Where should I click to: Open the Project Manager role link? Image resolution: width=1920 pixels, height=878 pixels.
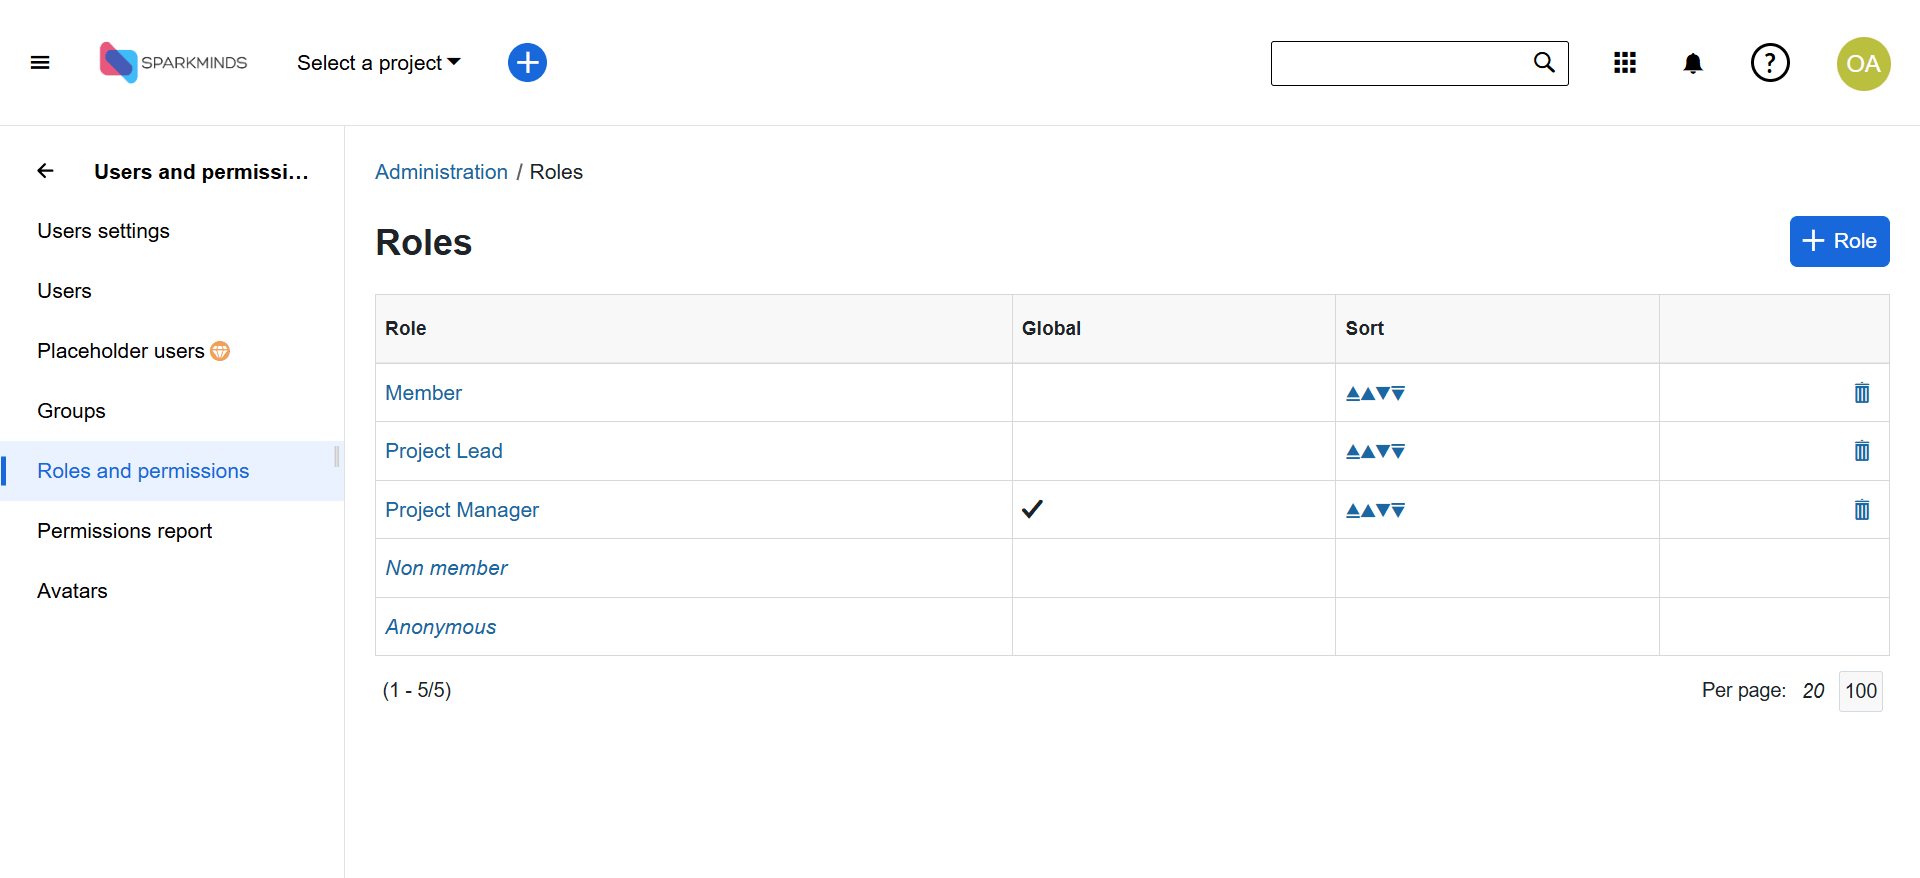point(462,510)
